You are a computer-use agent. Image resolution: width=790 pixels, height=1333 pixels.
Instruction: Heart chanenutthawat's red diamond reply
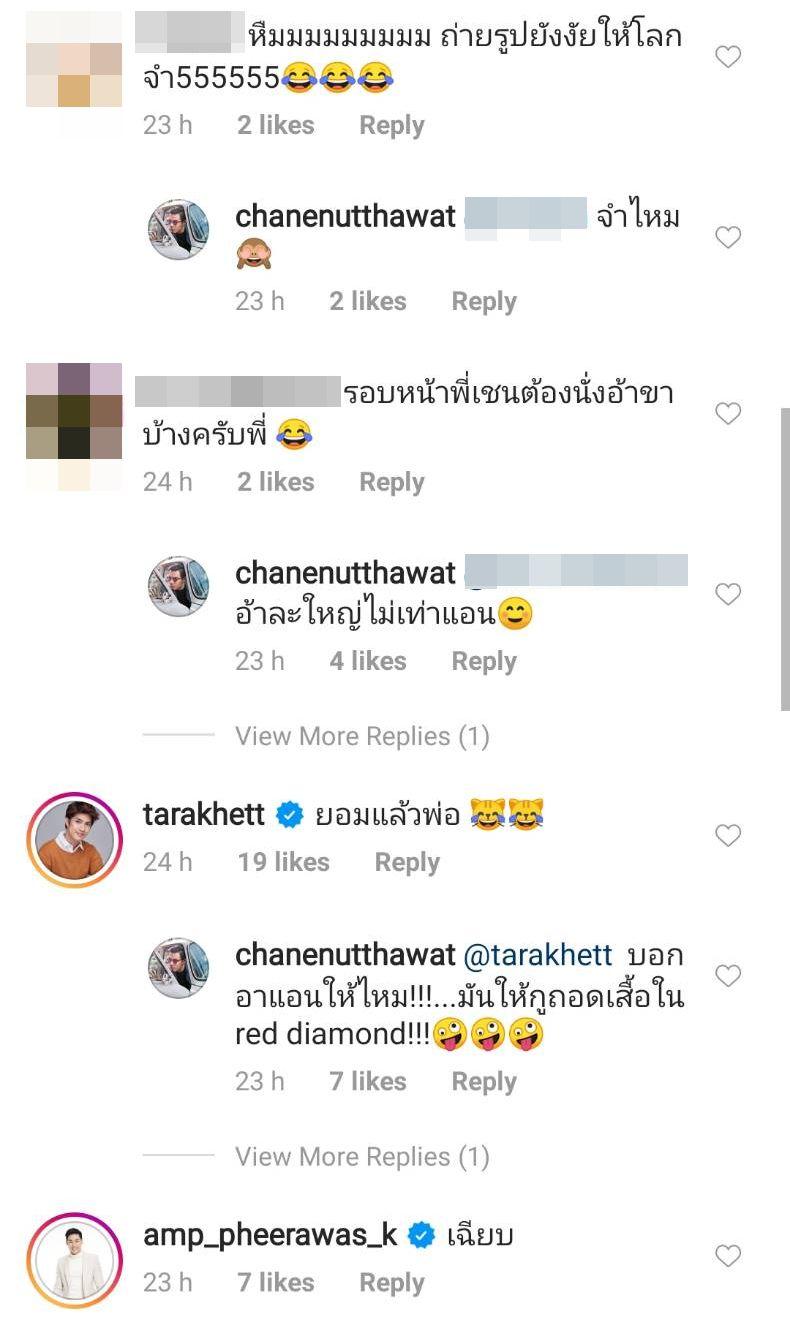click(x=728, y=975)
